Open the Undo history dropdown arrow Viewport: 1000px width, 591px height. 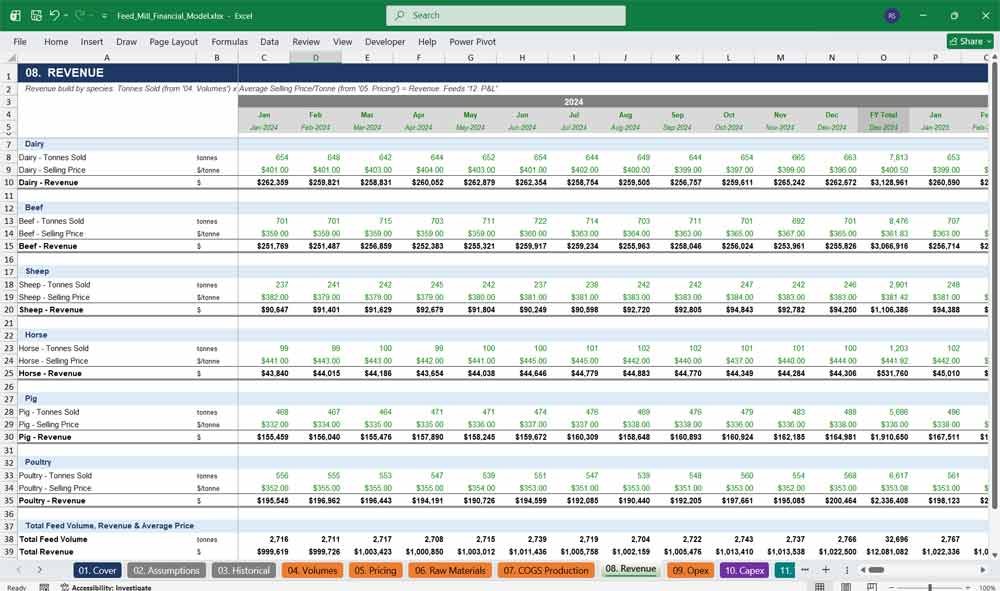pyautogui.click(x=66, y=15)
